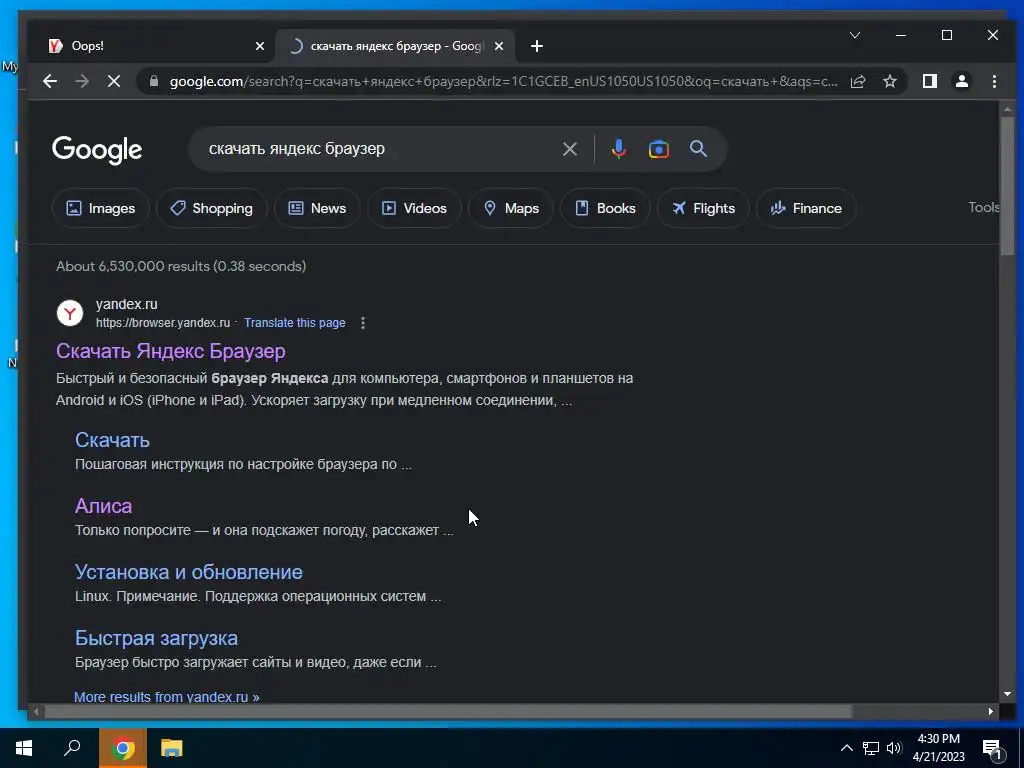Screen dimensions: 1024x768
Task: Share this page from the address bar
Action: [x=858, y=81]
